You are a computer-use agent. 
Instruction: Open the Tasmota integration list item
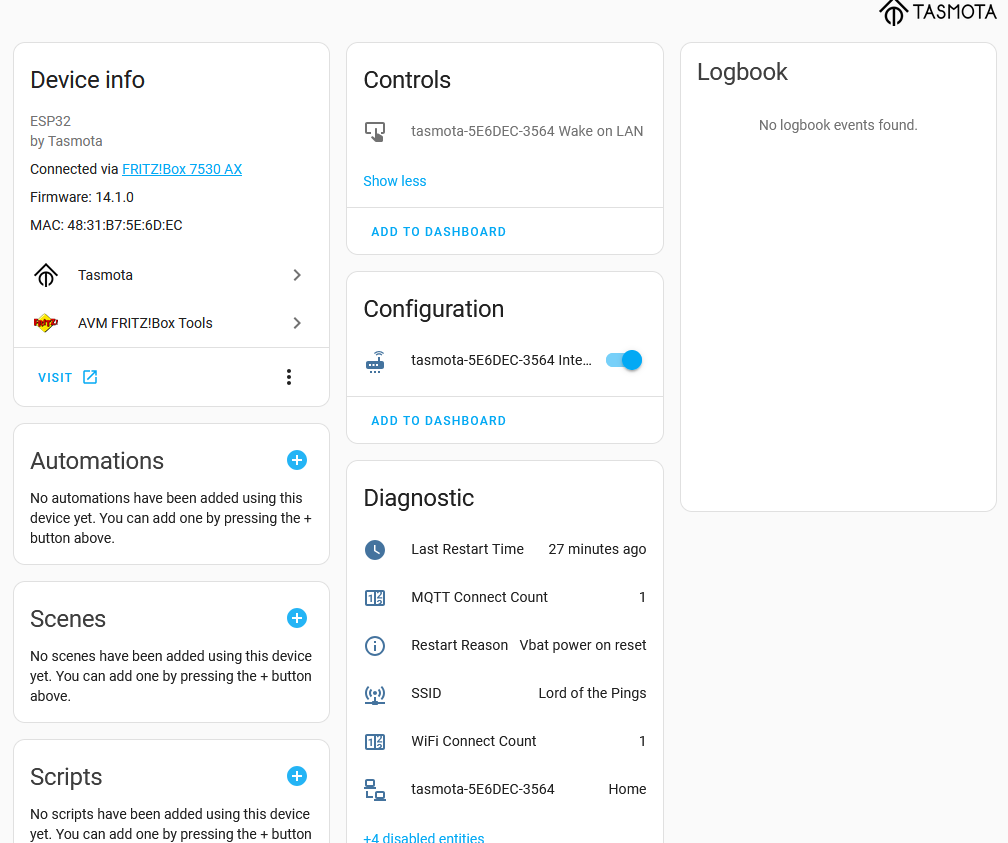pos(106,275)
